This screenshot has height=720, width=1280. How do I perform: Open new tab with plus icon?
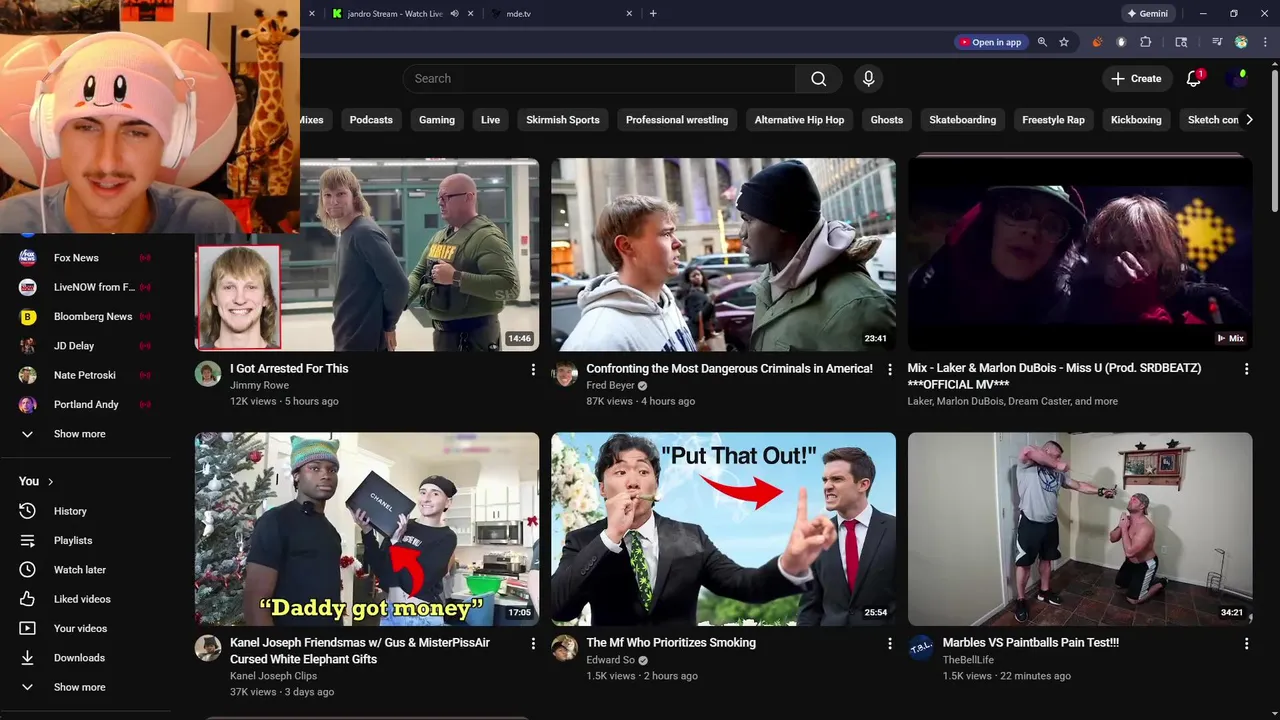tap(653, 13)
